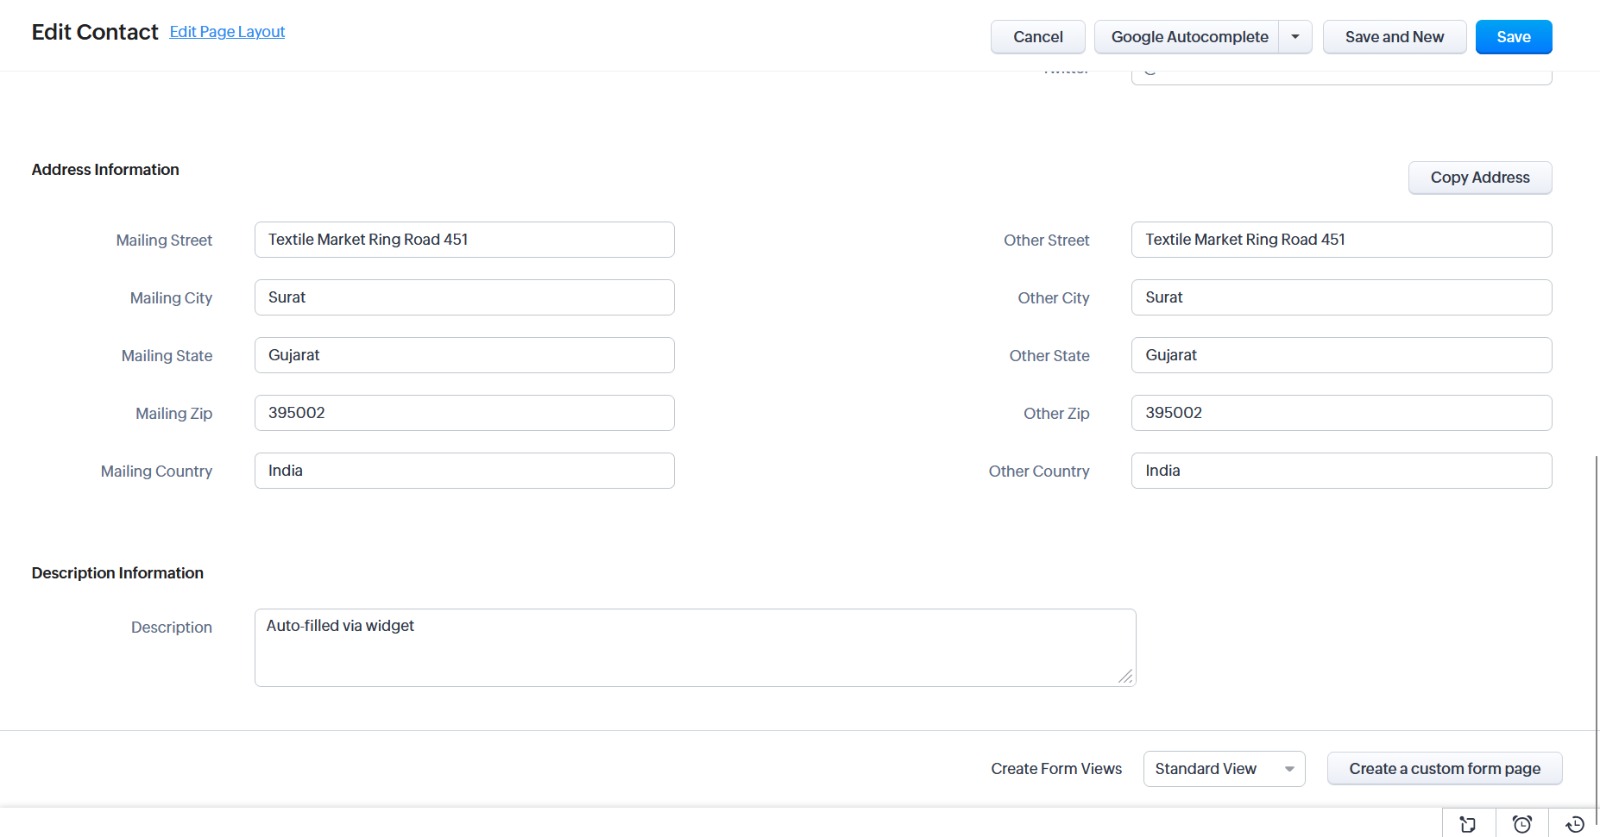The image size is (1600, 837).
Task: Focus the Other Country field
Action: [x=1340, y=471]
